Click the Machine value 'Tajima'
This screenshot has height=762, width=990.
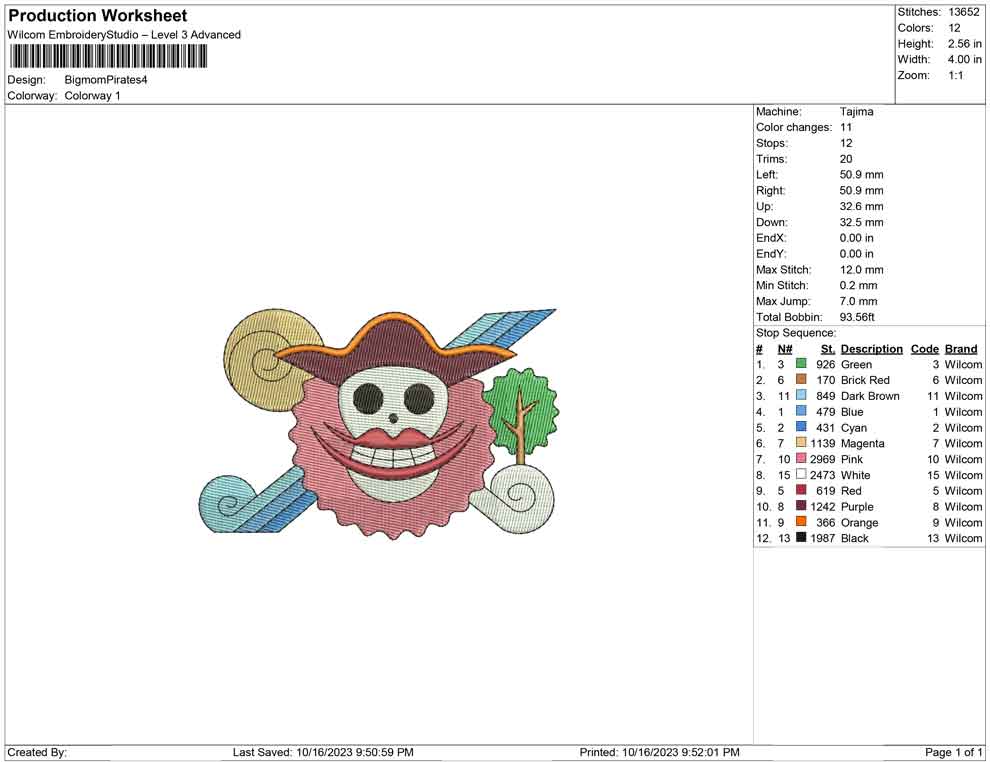[x=856, y=112]
